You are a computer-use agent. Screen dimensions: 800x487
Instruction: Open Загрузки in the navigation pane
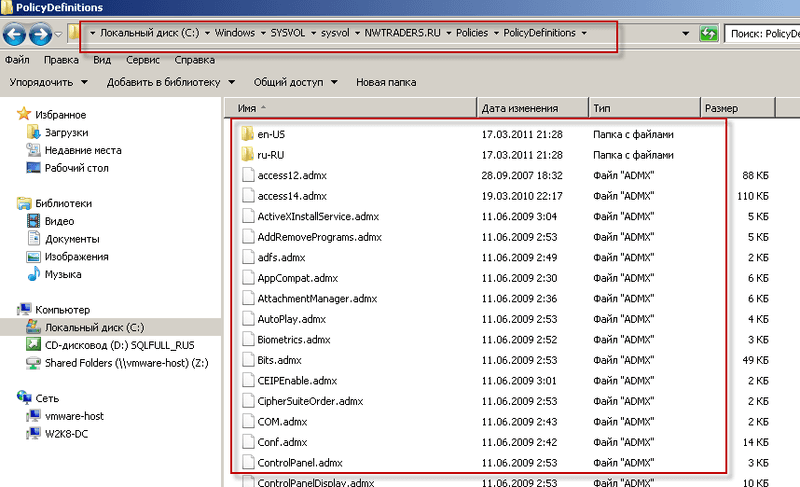(66, 133)
